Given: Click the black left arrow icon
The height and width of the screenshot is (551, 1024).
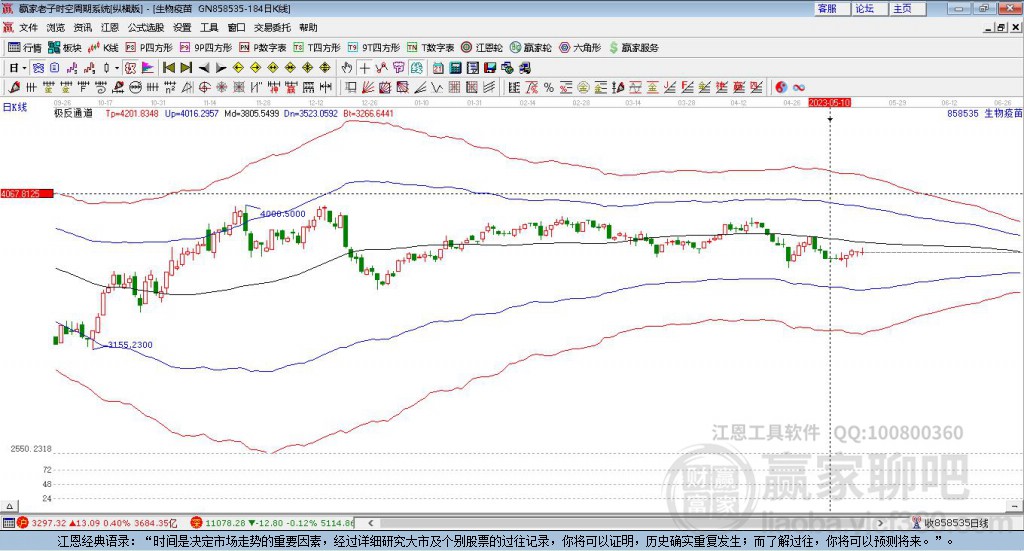Looking at the screenshot, I should 204,68.
